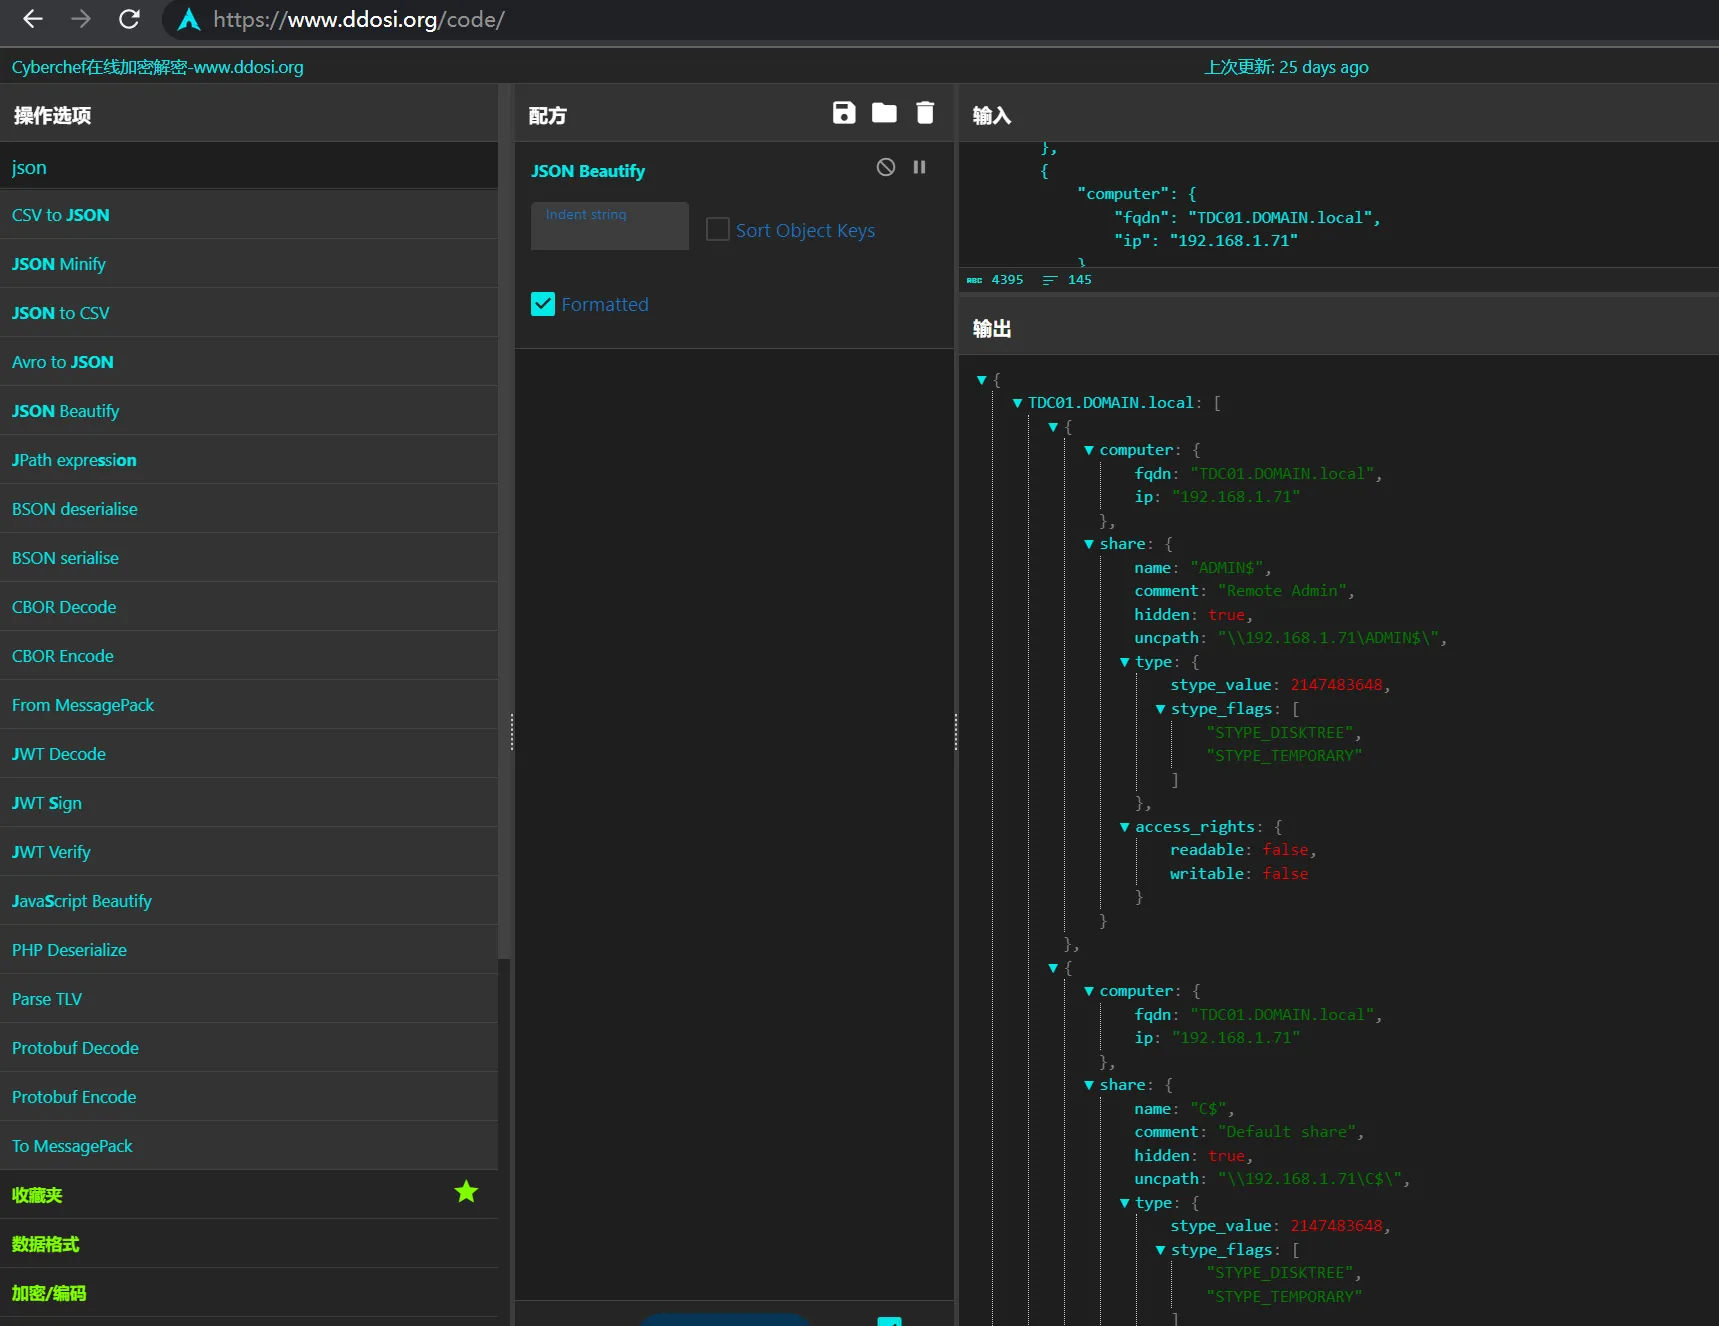This screenshot has width=1719, height=1326.
Task: Collapse the root object in output
Action: tap(982, 380)
